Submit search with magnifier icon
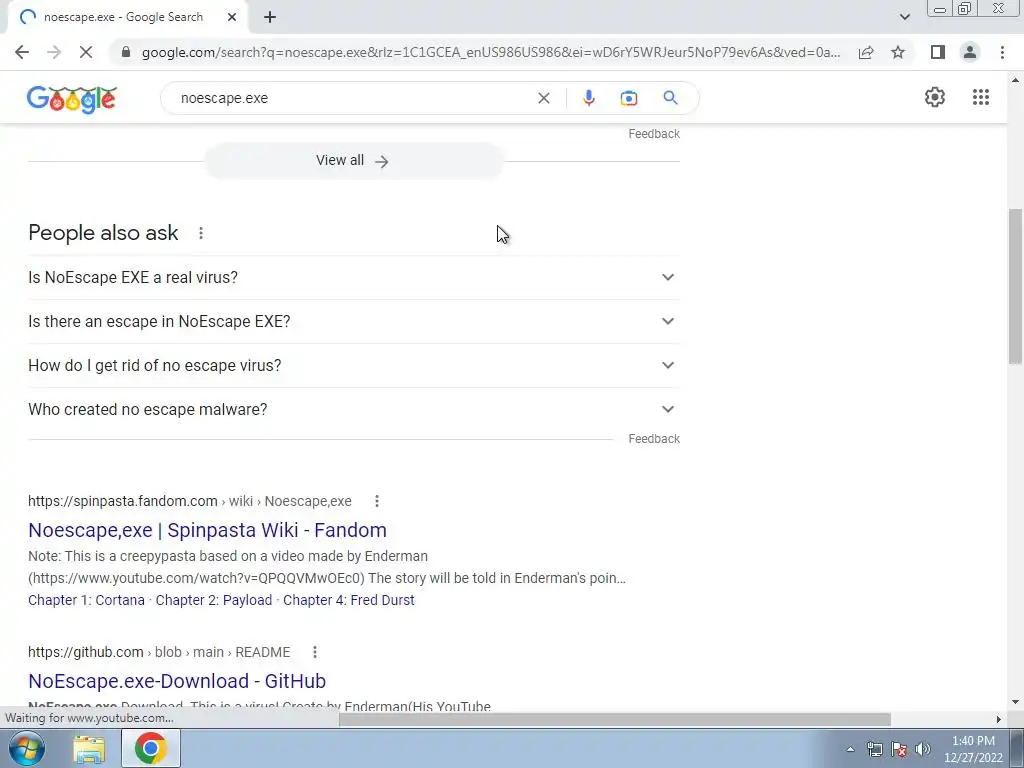1024x768 pixels. tap(670, 98)
